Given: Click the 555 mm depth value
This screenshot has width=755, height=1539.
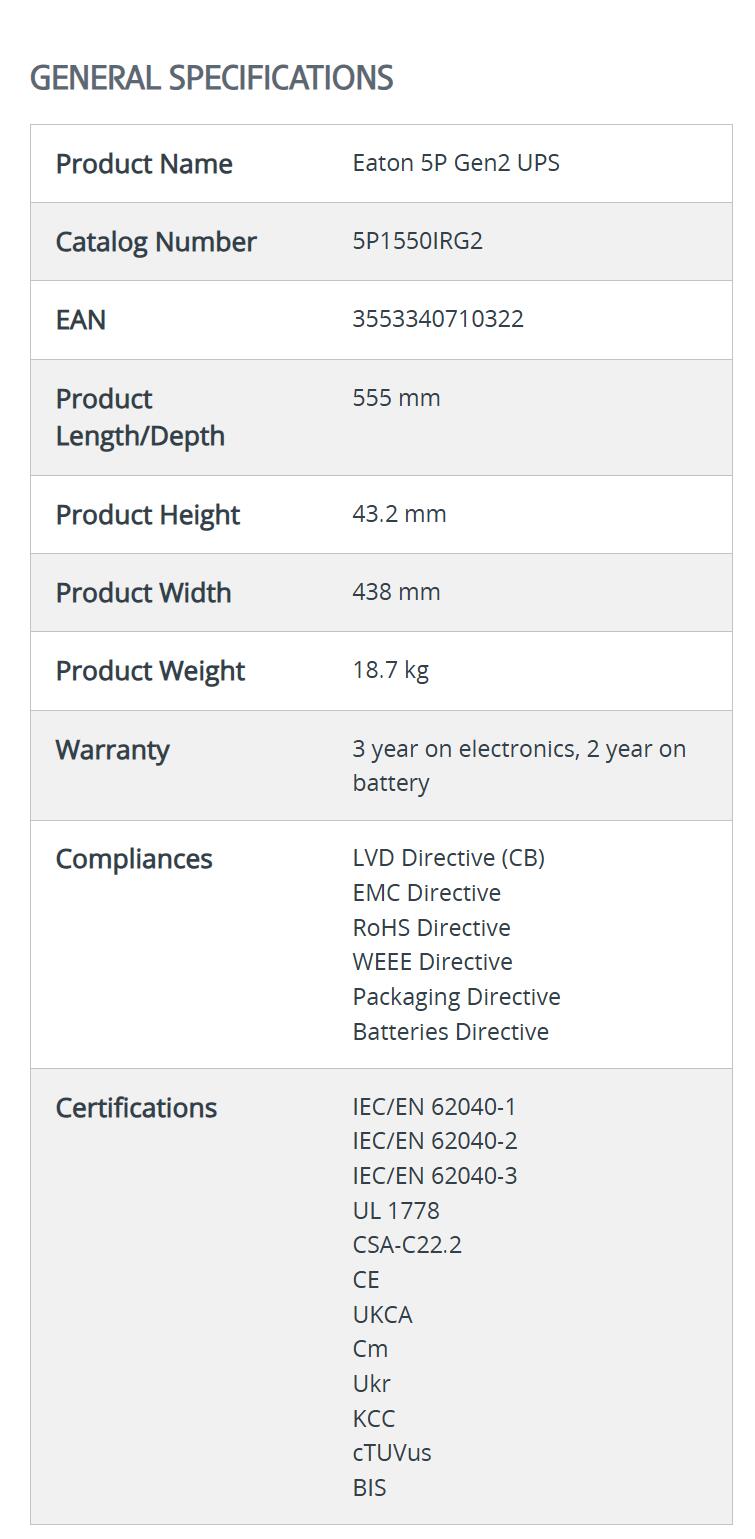Looking at the screenshot, I should [x=396, y=398].
